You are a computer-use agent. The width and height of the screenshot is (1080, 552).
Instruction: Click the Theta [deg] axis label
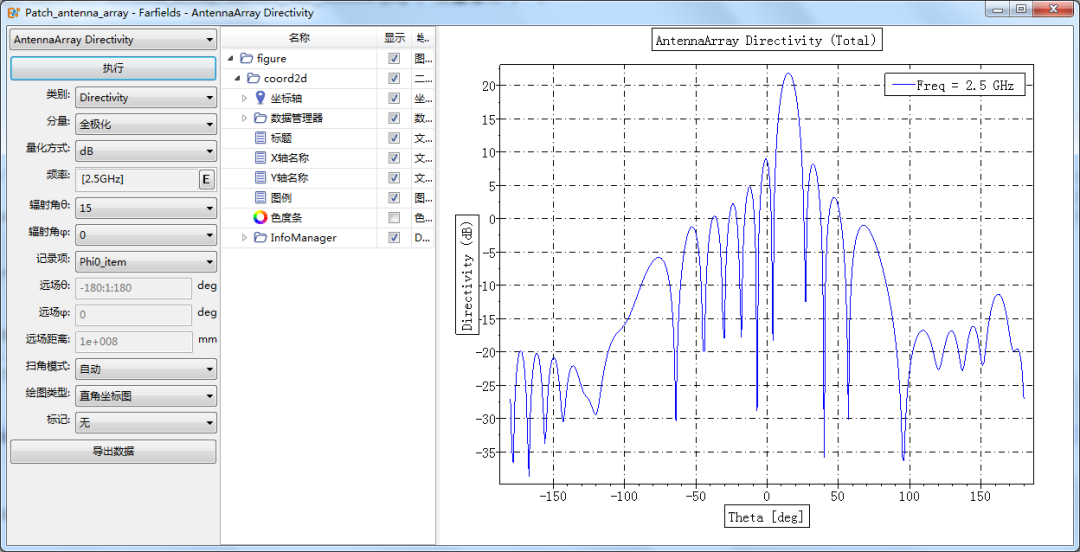[x=767, y=517]
